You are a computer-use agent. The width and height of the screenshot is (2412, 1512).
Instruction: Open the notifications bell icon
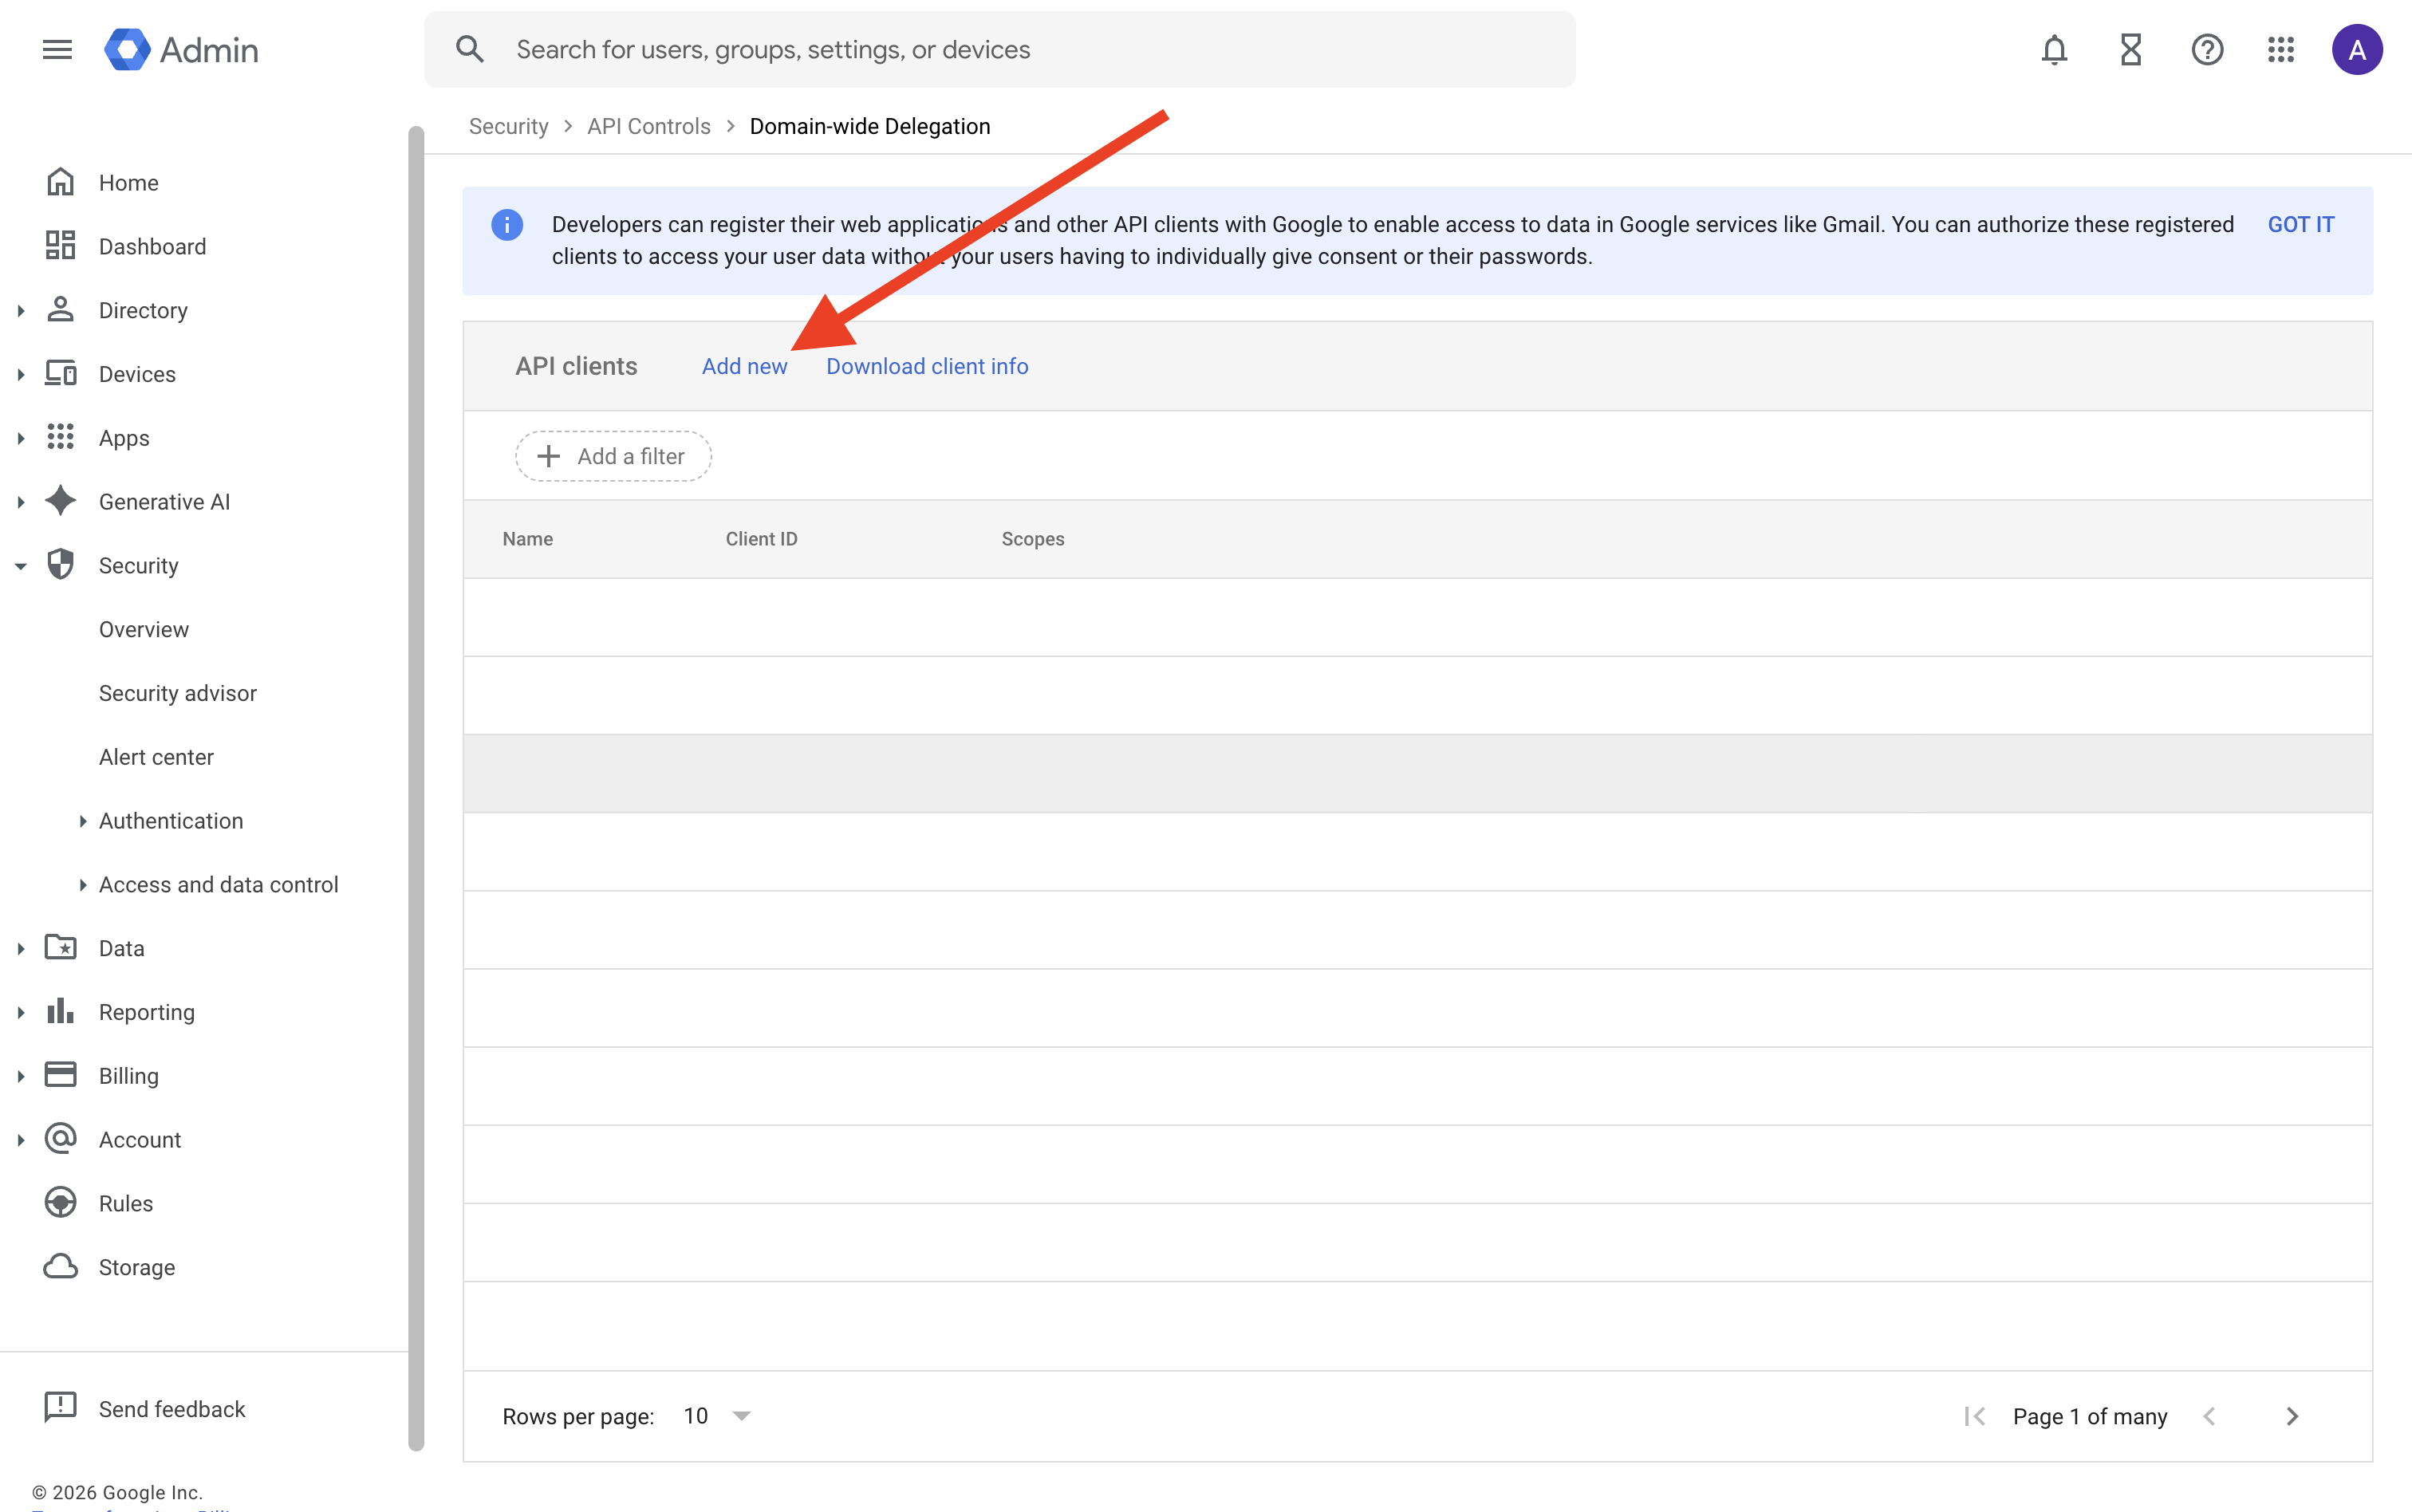(x=2054, y=50)
